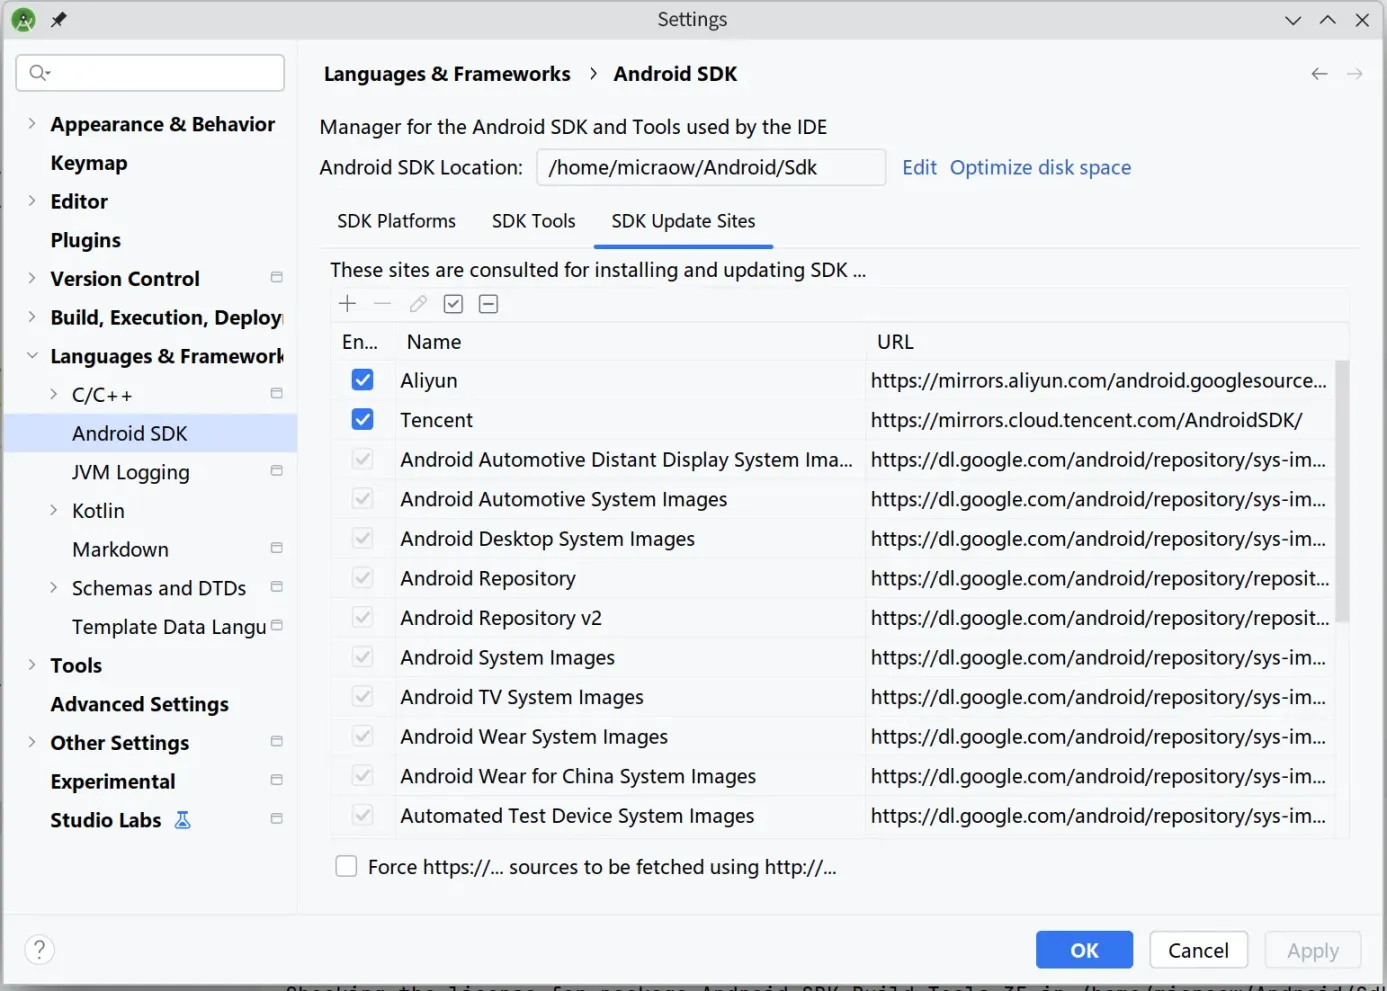Uncheck the Tencent mirror site
This screenshot has width=1387, height=991.
click(362, 419)
